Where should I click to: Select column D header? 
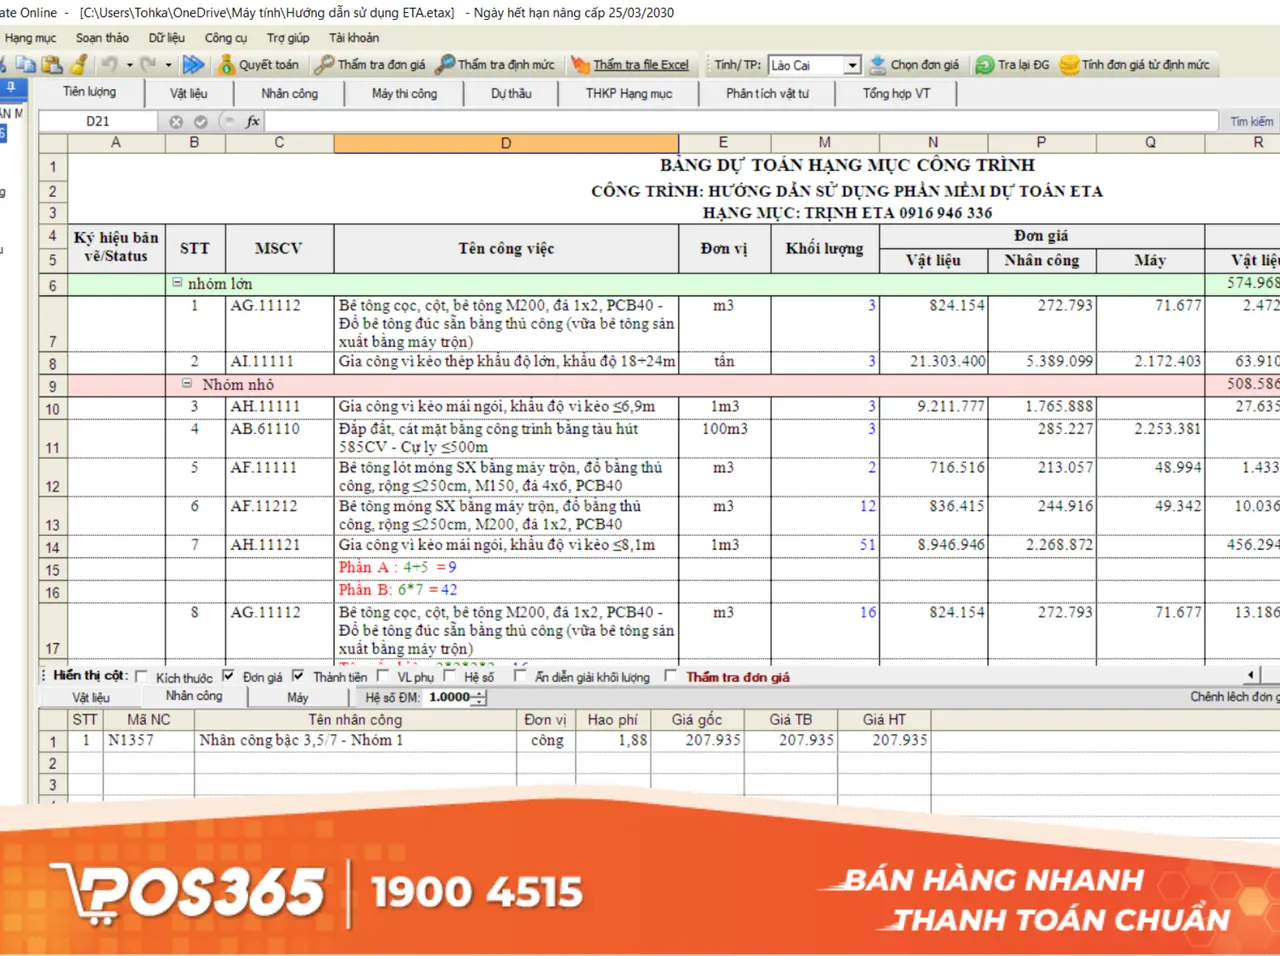(x=506, y=143)
